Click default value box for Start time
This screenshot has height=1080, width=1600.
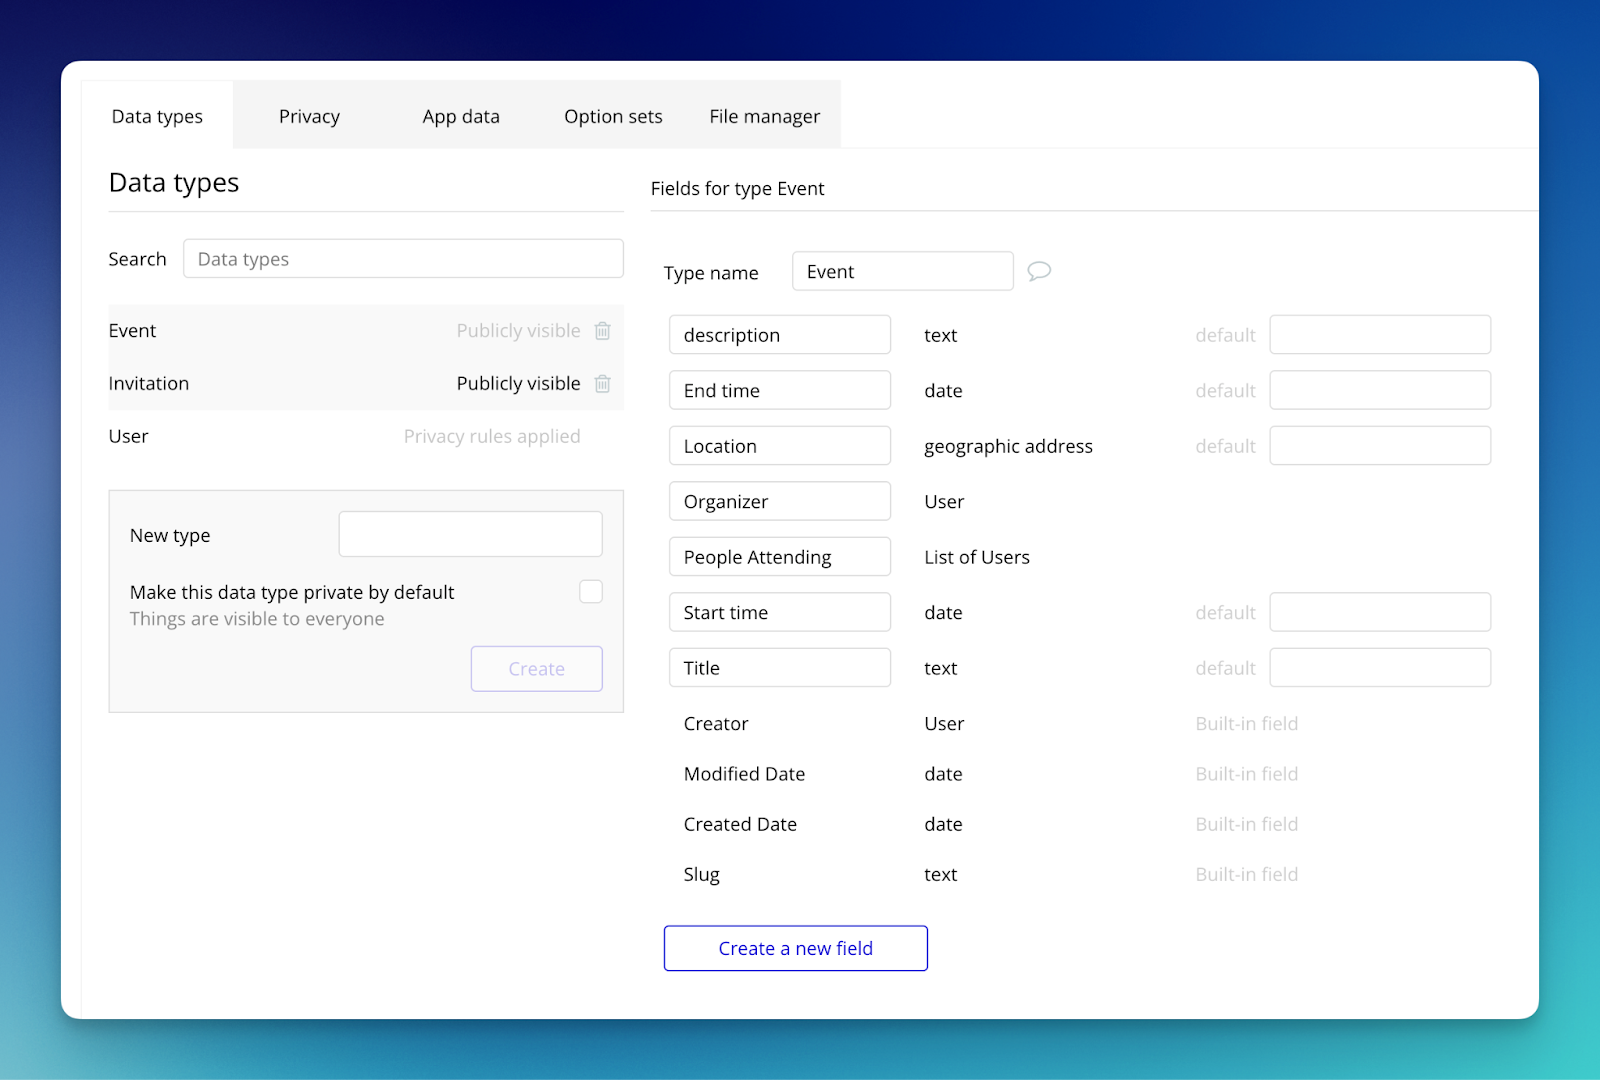pos(1380,612)
